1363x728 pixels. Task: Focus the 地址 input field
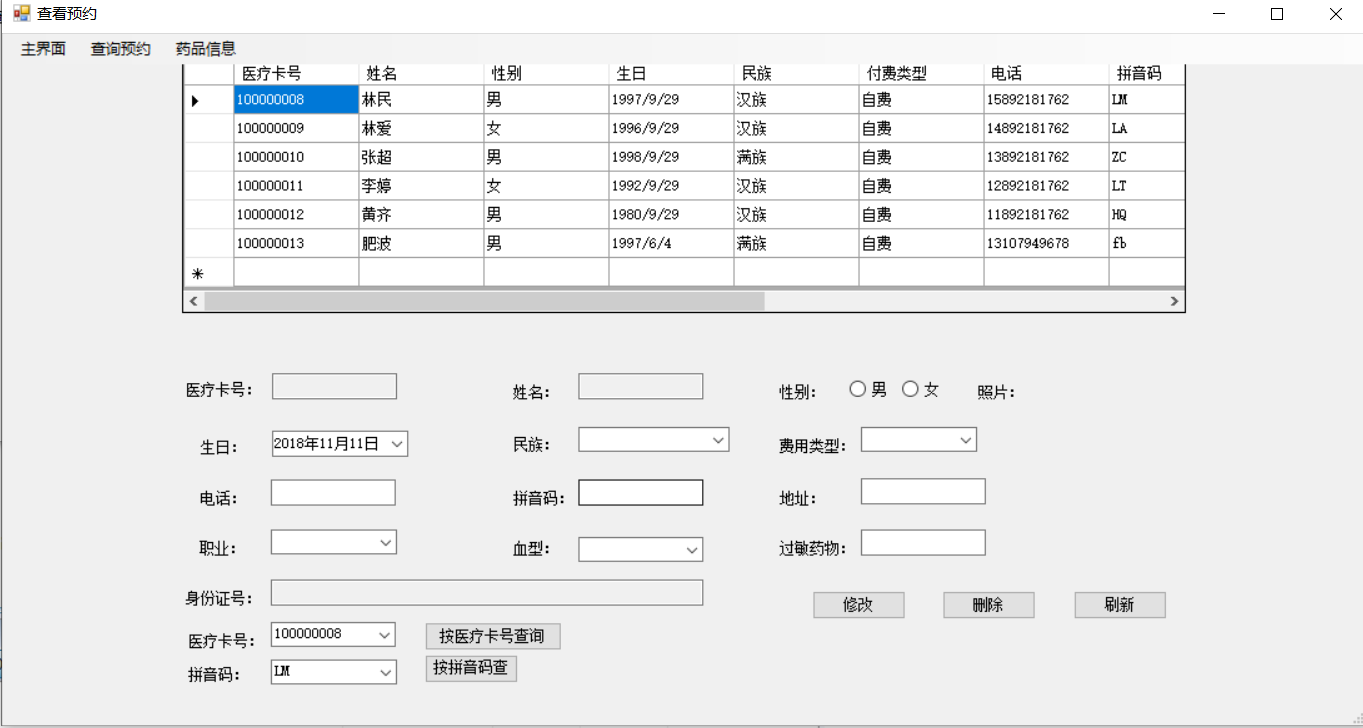click(x=923, y=491)
